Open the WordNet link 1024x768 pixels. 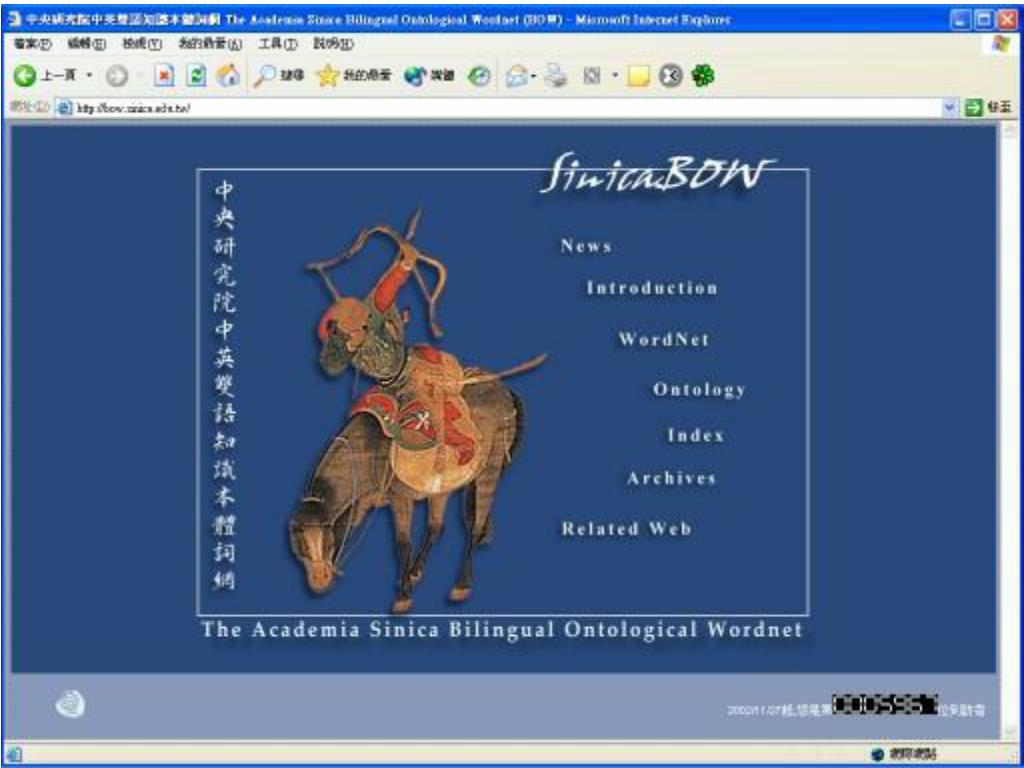[664, 339]
